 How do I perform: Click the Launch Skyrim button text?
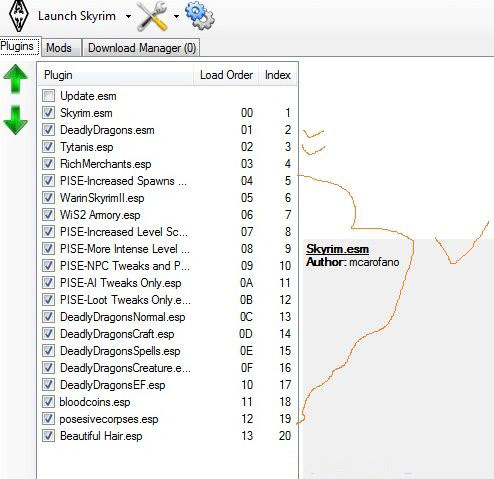(77, 16)
